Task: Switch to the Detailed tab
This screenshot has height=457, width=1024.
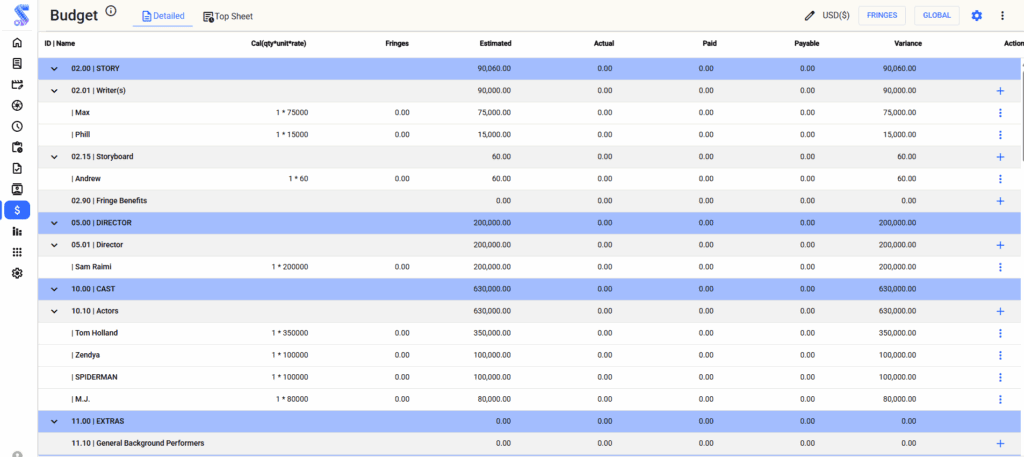Action: [x=163, y=16]
